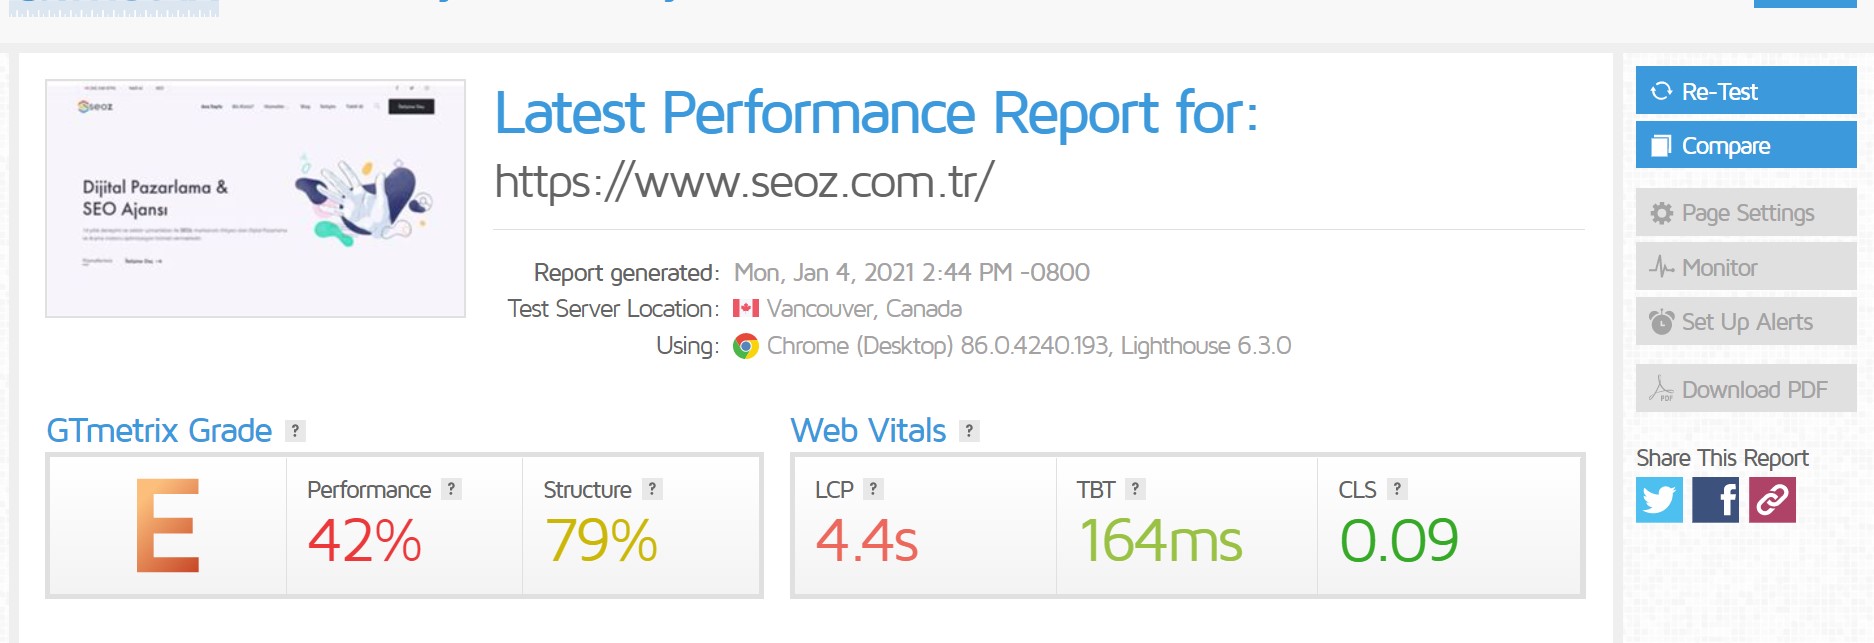The width and height of the screenshot is (1874, 643).
Task: Open Page Settings with gear icon
Action: pos(1746,213)
